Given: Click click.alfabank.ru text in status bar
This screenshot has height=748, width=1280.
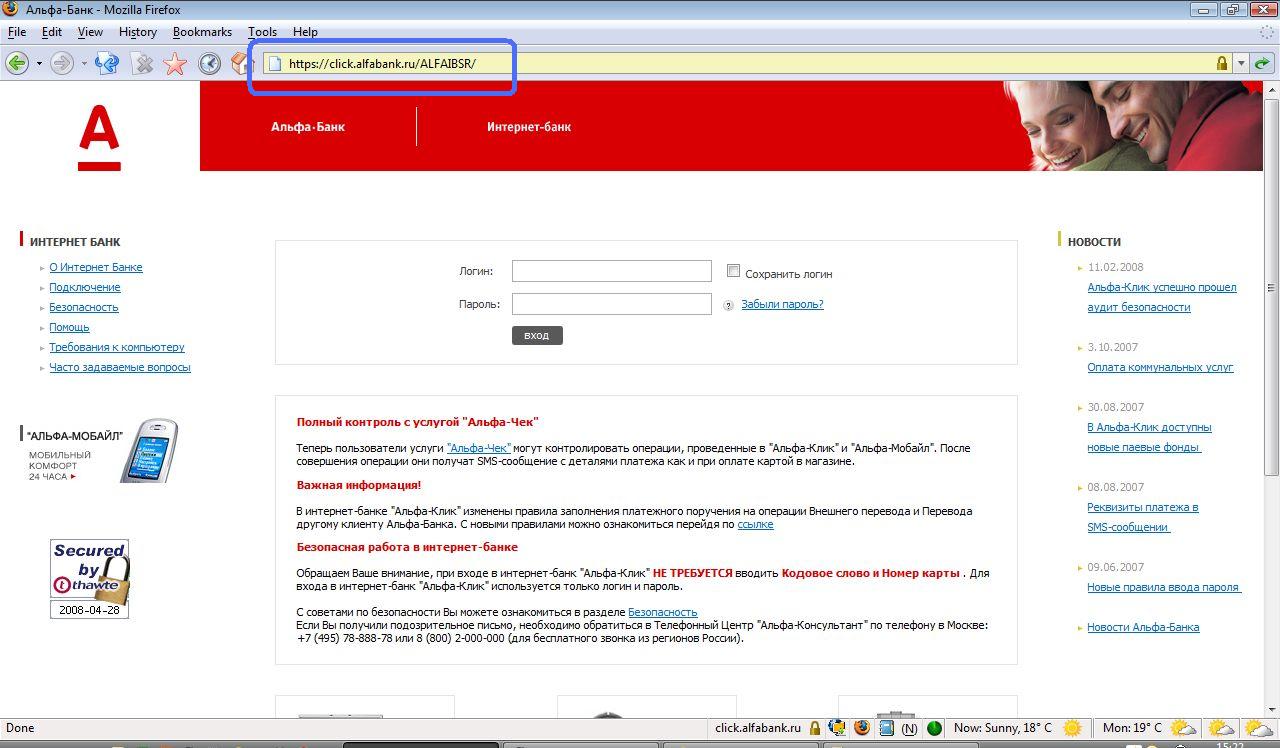Looking at the screenshot, I should 758,728.
